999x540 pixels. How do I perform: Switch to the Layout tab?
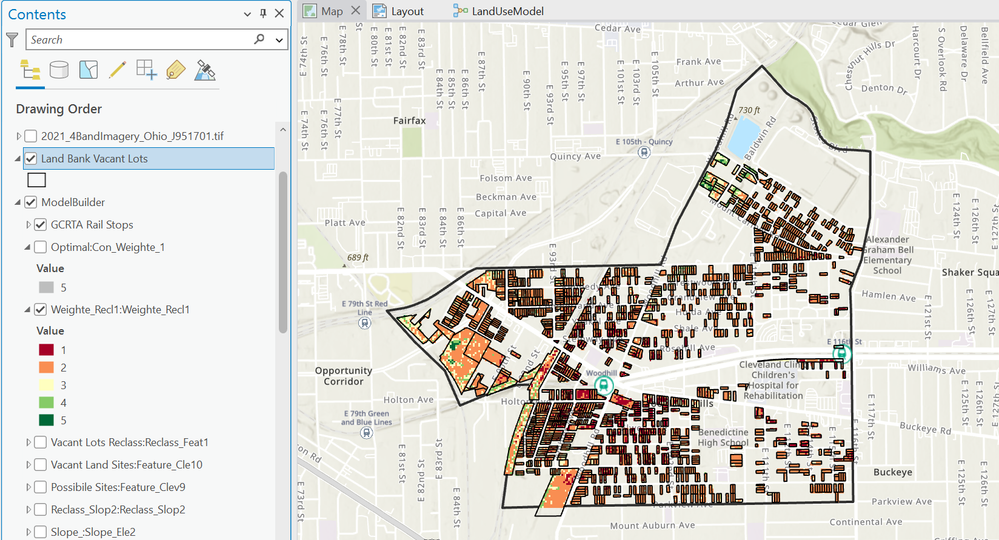(x=397, y=12)
